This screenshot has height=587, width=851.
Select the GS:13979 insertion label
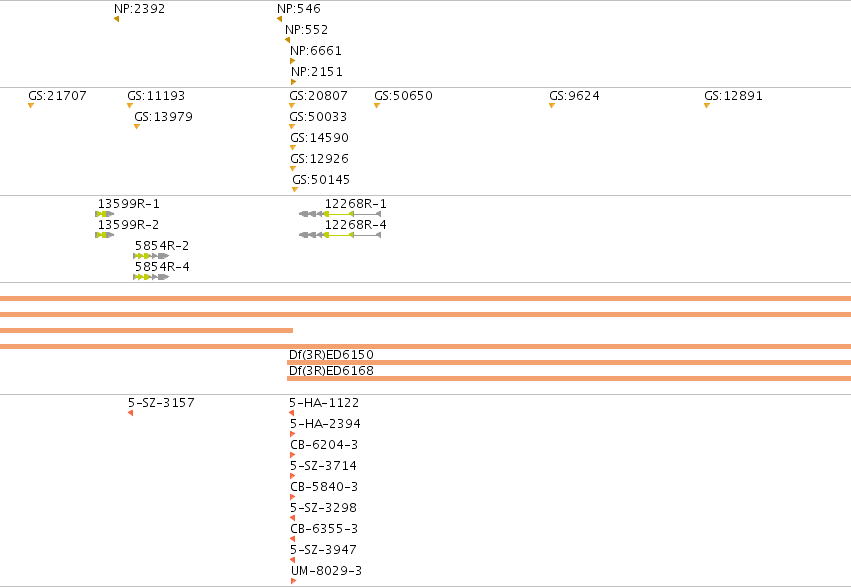point(163,117)
